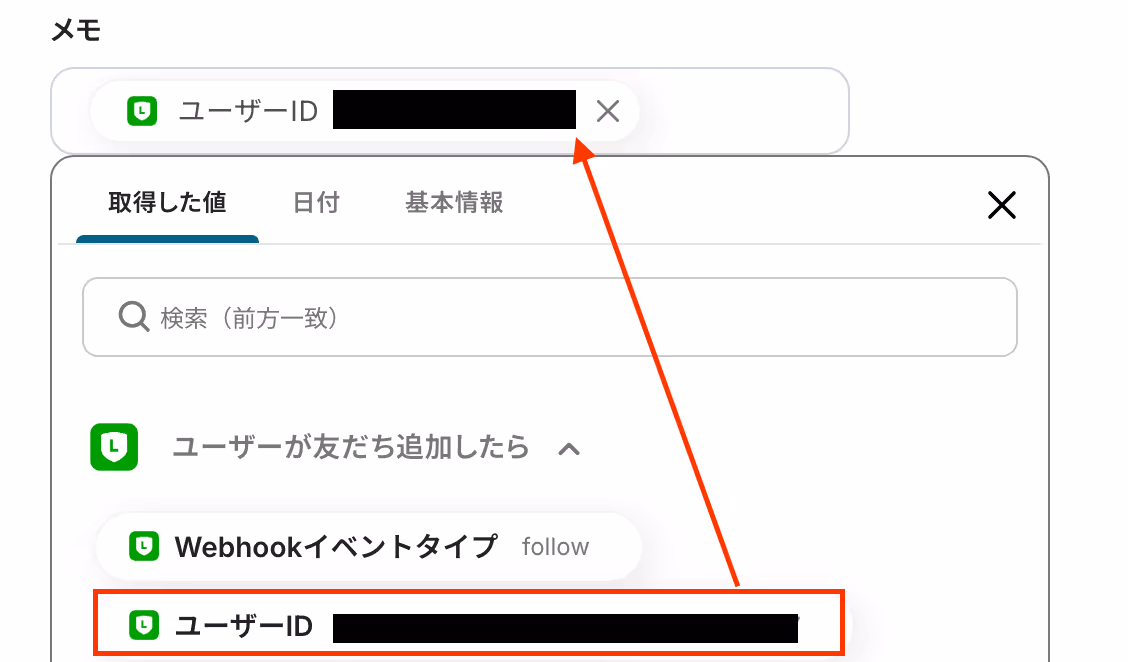Insert the Webhookイベントタイプ follow value
The image size is (1128, 662).
[x=368, y=547]
